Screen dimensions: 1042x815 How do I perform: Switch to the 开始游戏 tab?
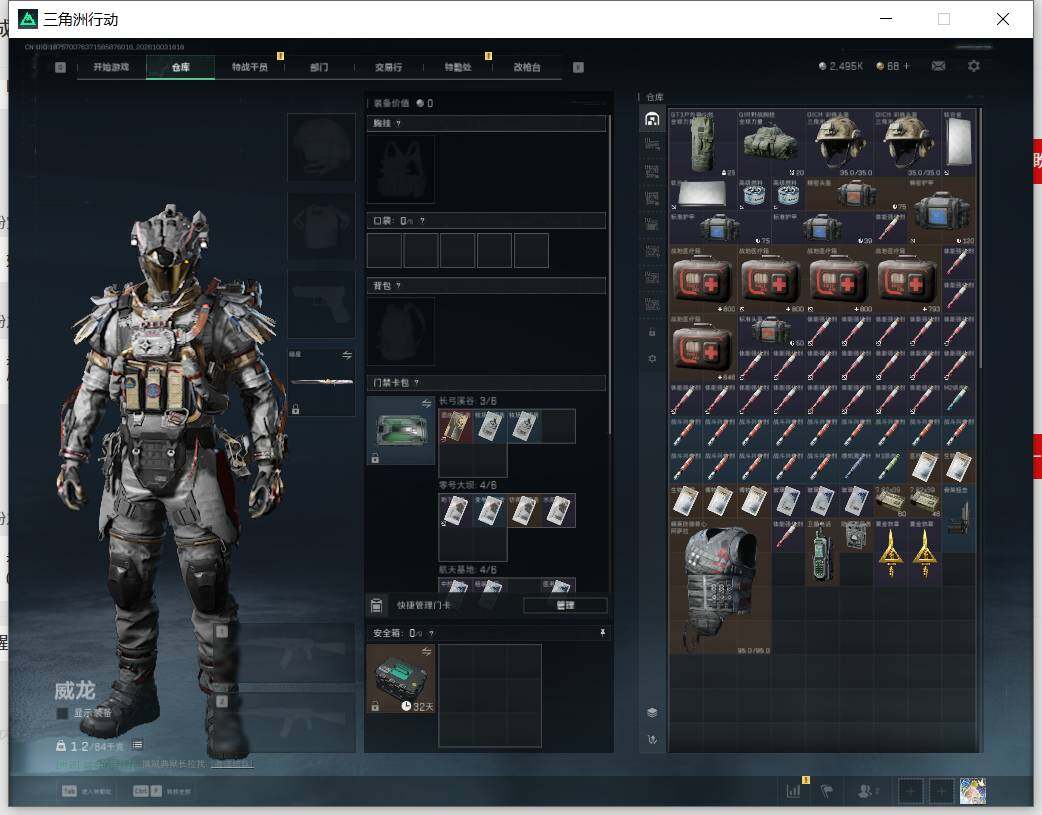(111, 67)
